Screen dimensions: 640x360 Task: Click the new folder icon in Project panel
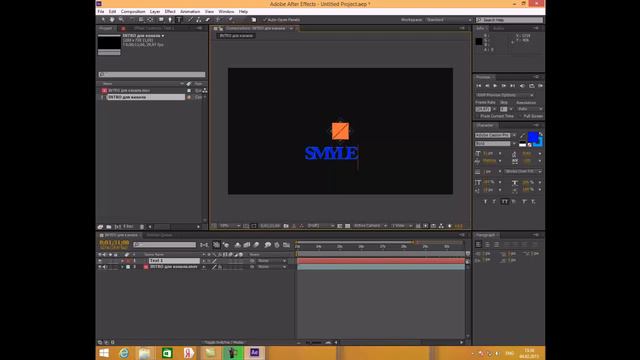pos(109,227)
